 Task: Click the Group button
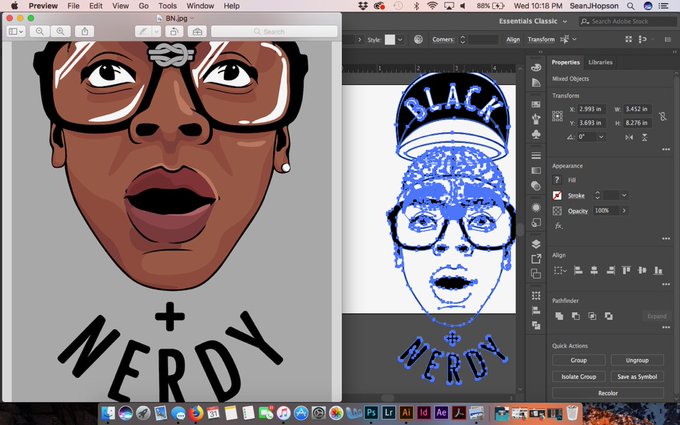coord(579,360)
